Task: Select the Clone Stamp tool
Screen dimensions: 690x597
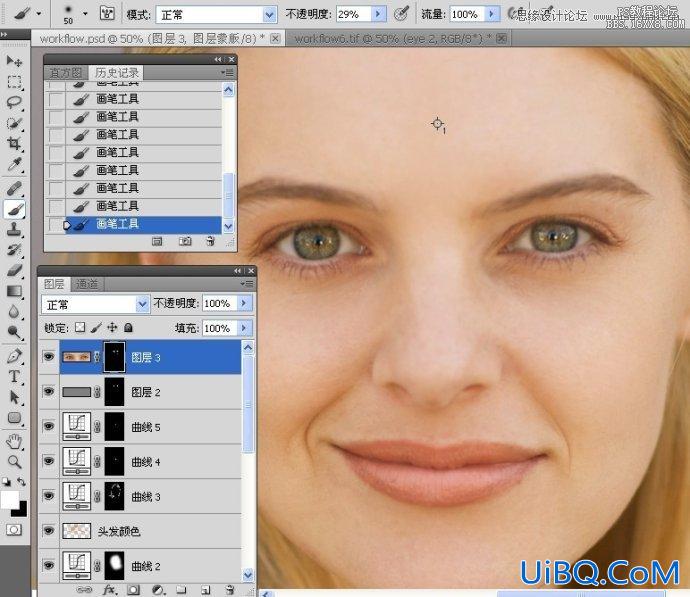Action: click(x=14, y=230)
